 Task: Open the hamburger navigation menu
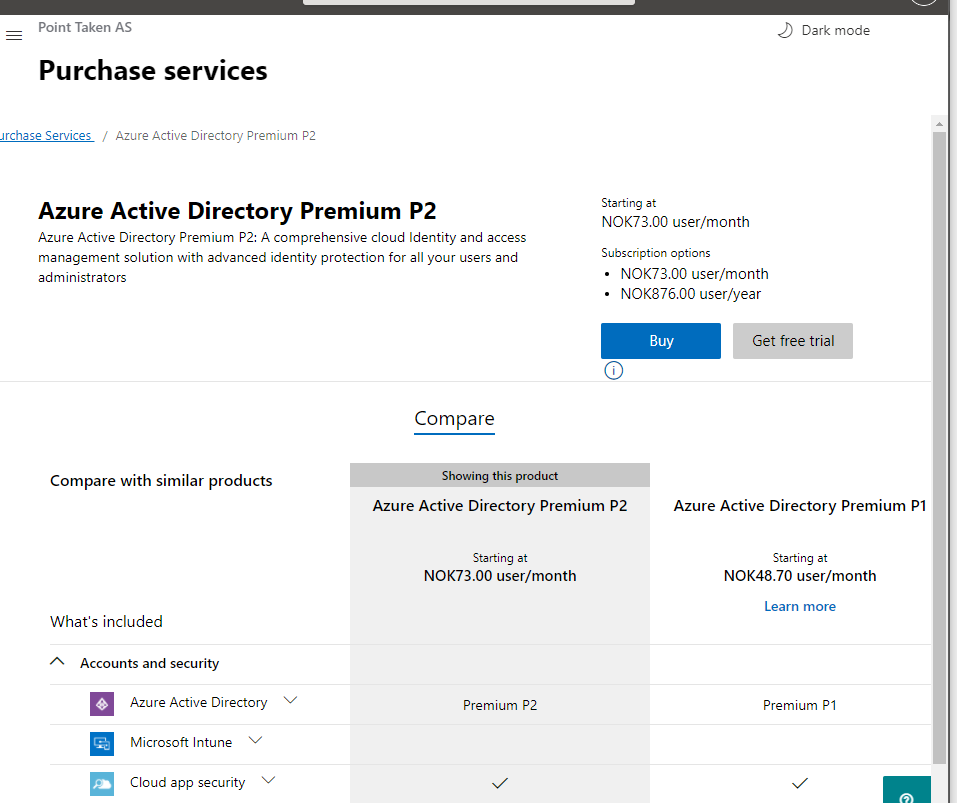pyautogui.click(x=14, y=35)
